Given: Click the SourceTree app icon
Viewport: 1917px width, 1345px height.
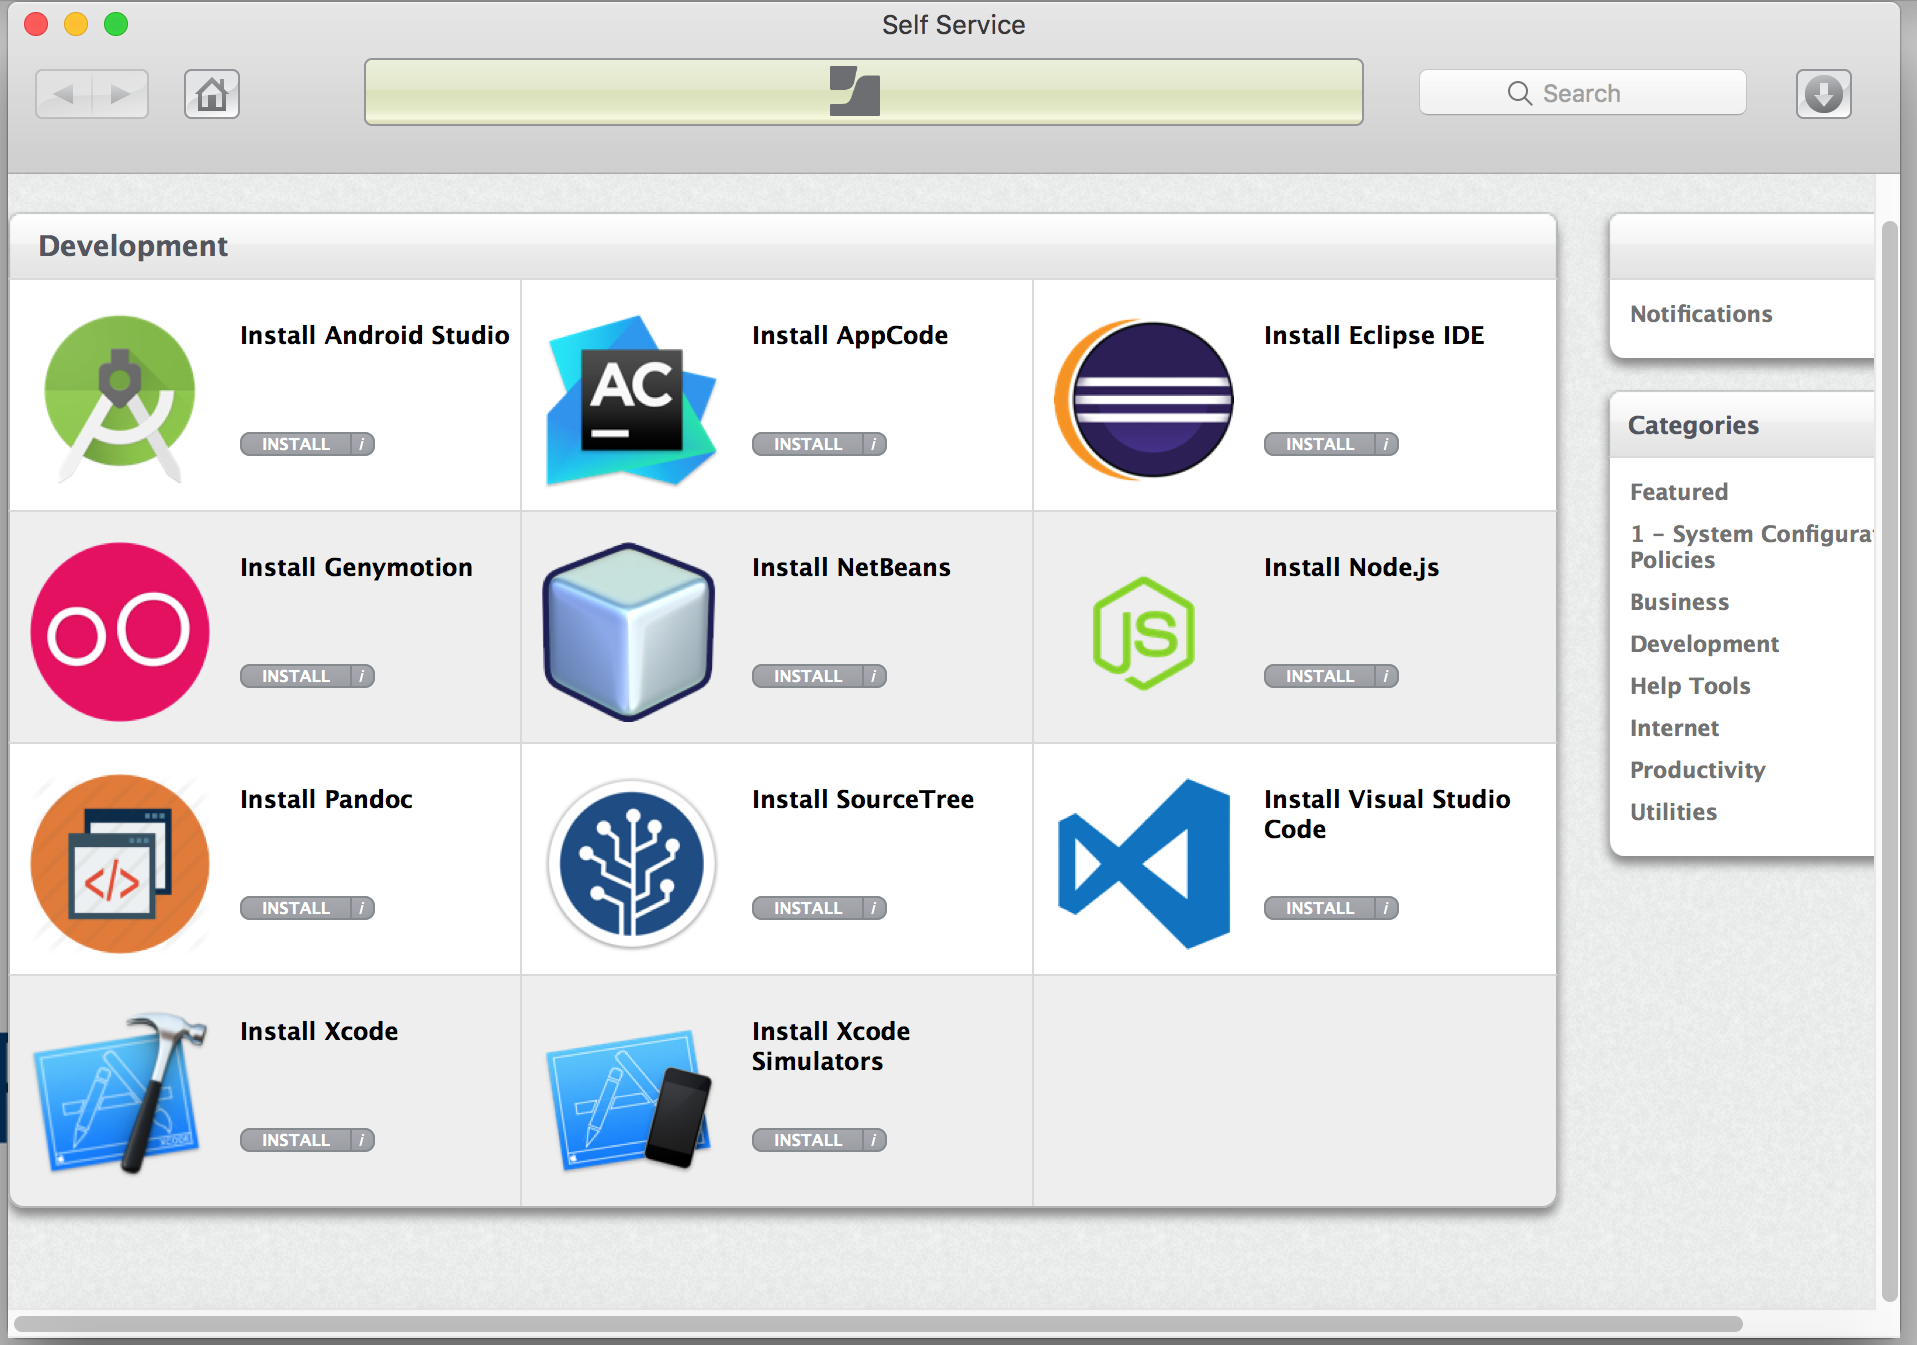Looking at the screenshot, I should coord(632,864).
